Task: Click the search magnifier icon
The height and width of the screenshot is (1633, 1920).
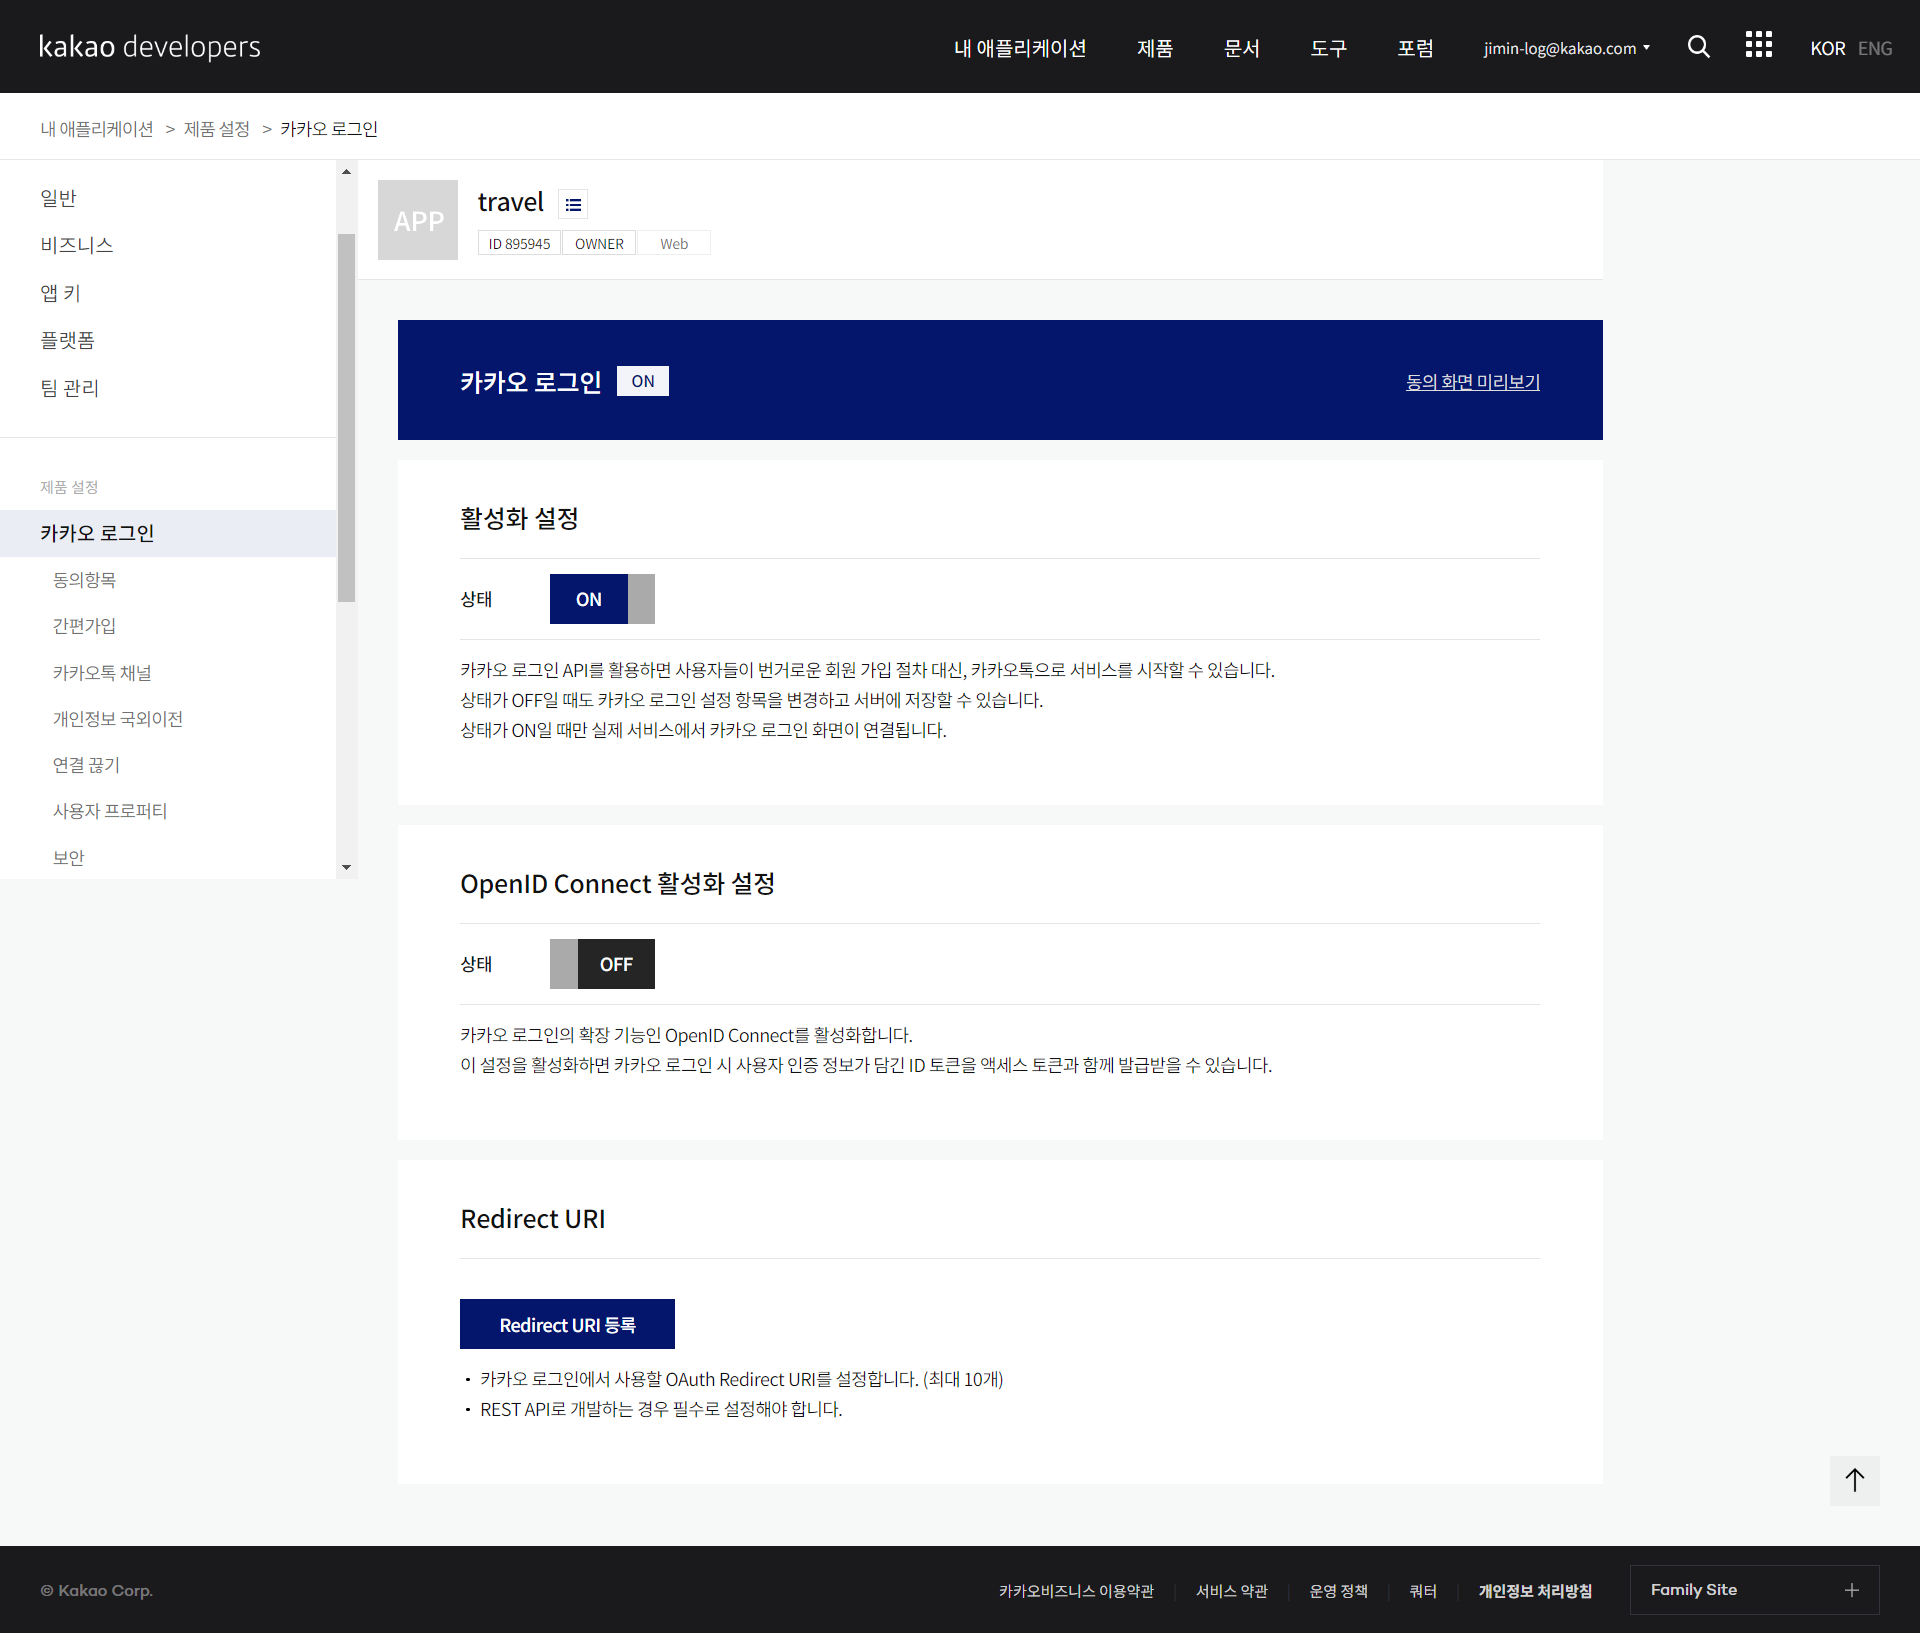Action: pos(1698,47)
